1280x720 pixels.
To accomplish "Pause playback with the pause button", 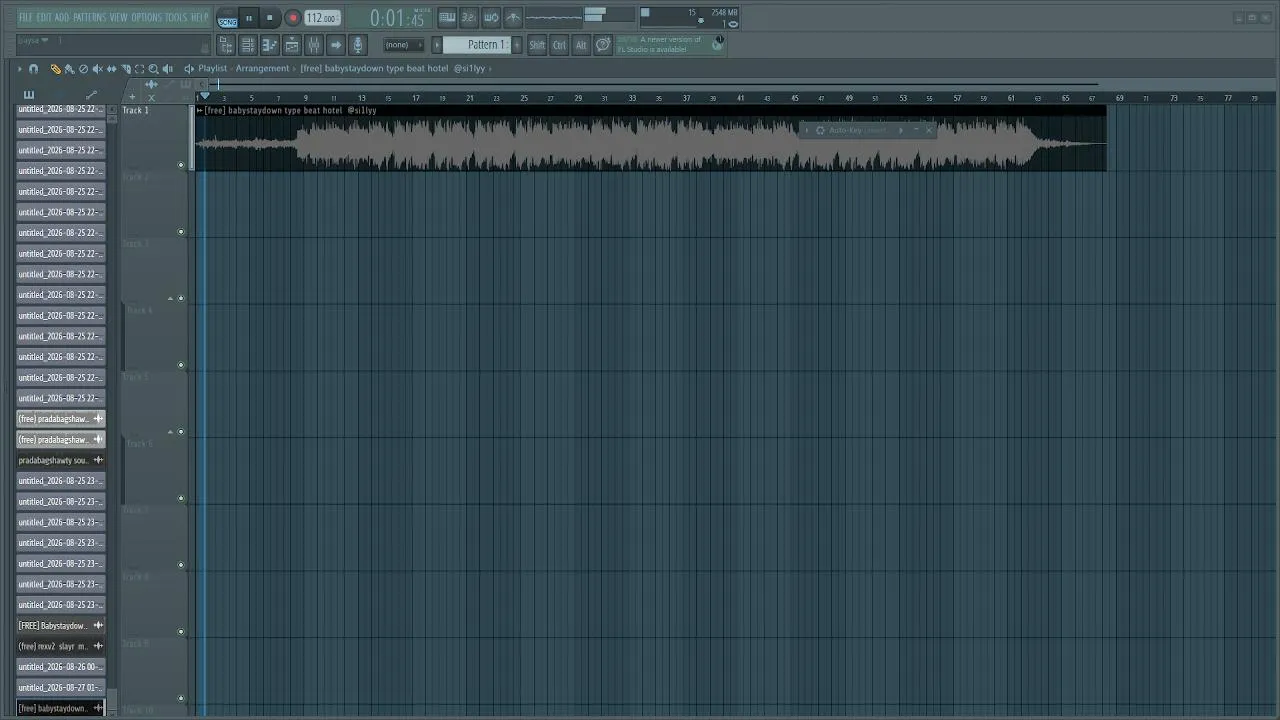I will point(249,18).
